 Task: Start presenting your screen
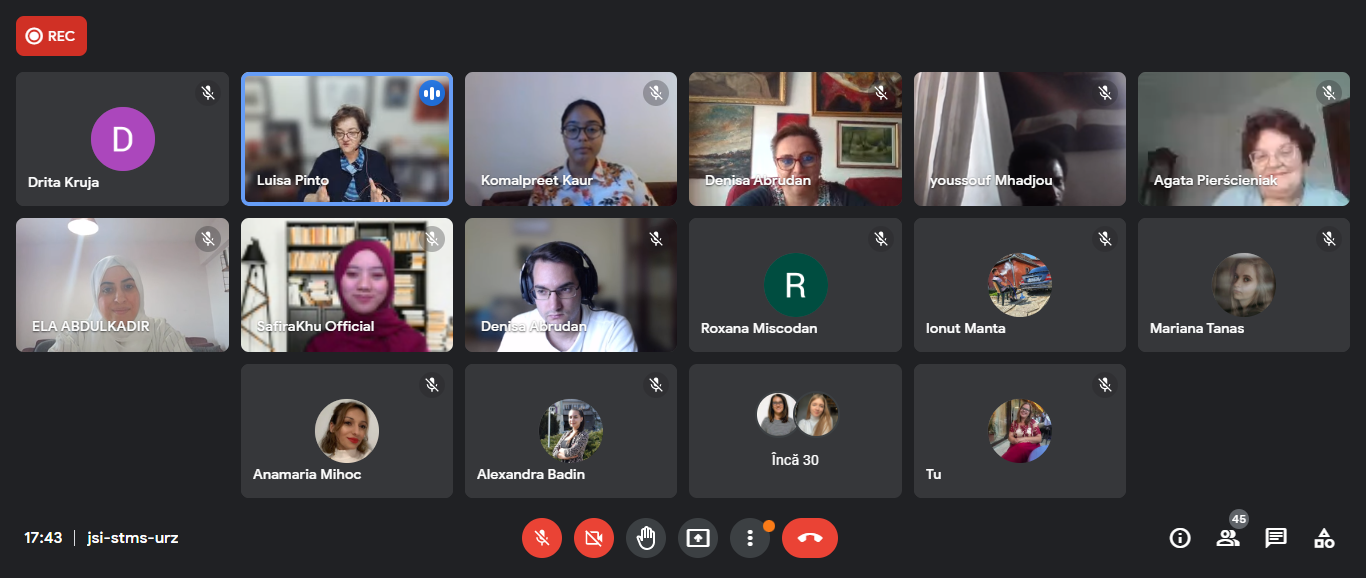click(698, 538)
